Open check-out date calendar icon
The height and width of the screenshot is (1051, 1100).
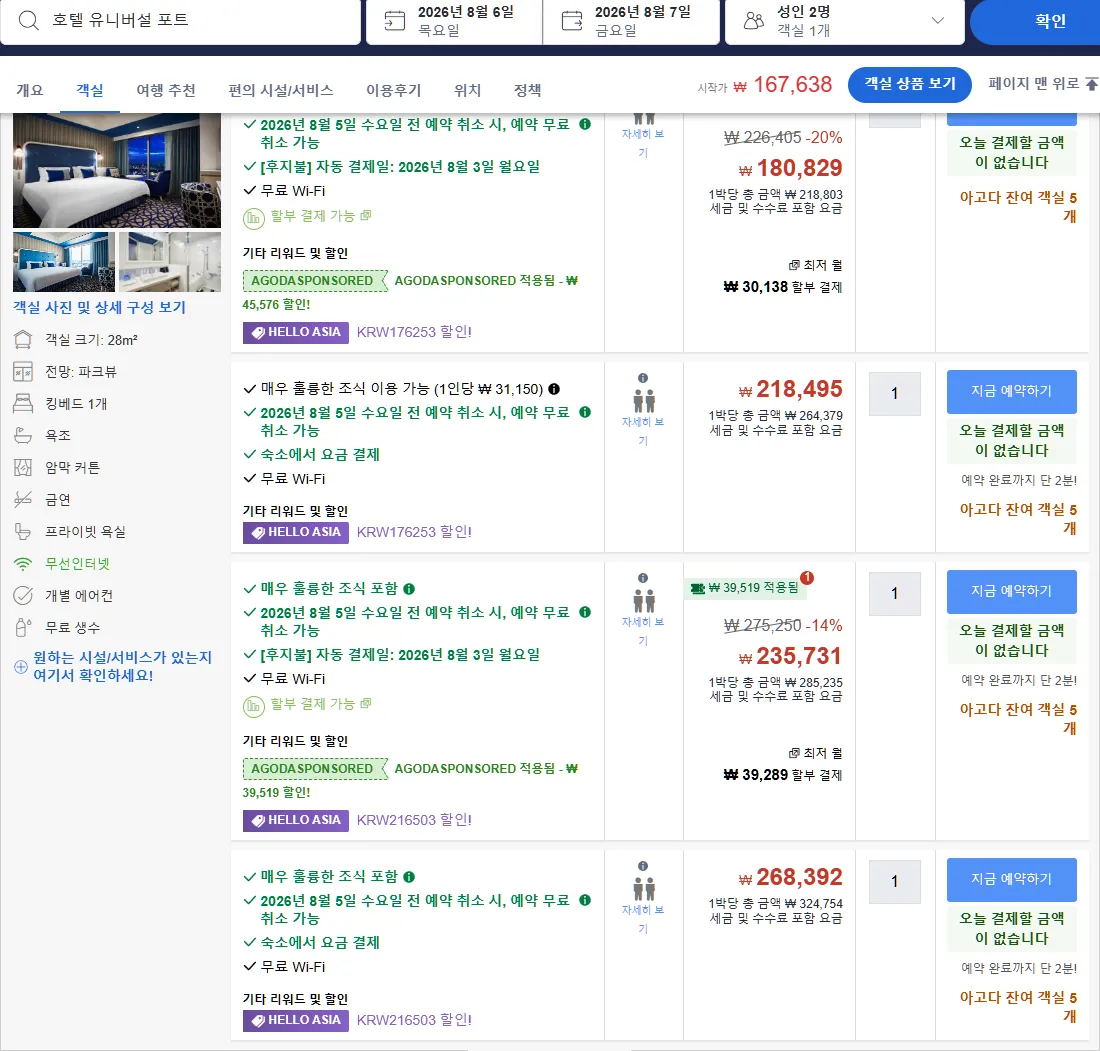(572, 21)
